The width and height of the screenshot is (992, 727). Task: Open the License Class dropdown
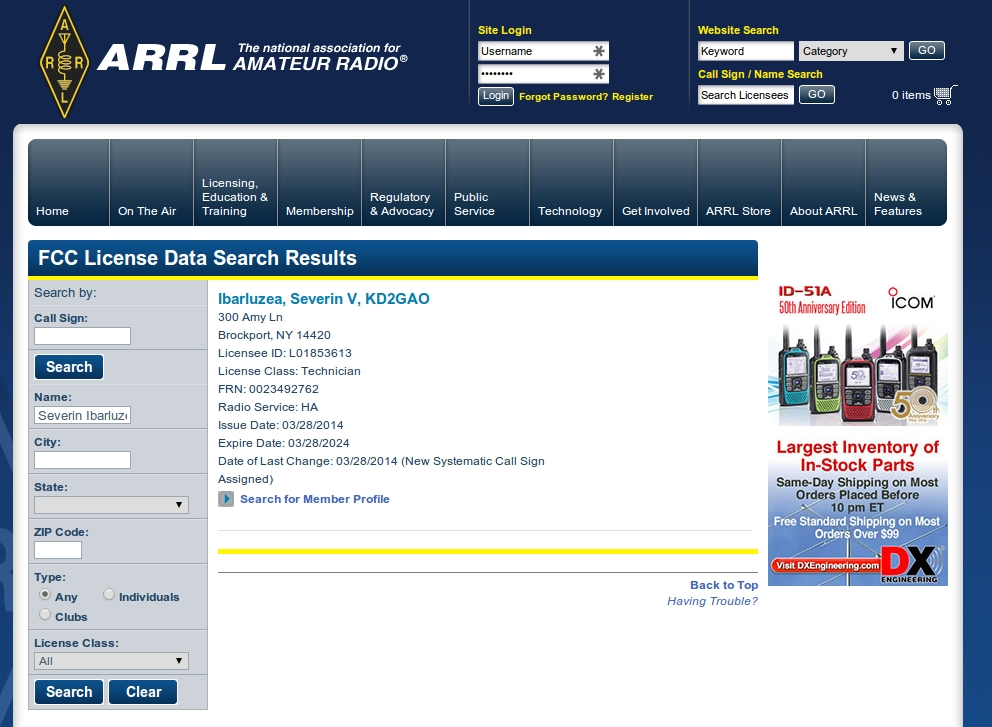pos(111,661)
